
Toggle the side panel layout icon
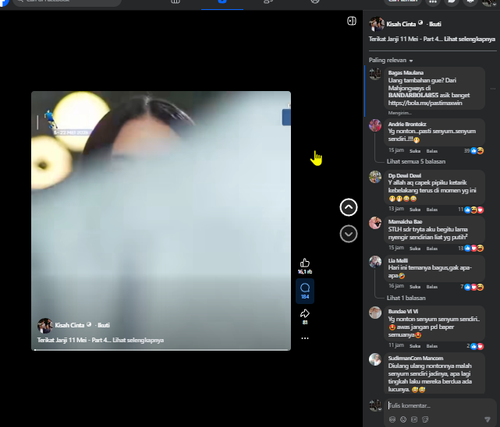[x=351, y=21]
